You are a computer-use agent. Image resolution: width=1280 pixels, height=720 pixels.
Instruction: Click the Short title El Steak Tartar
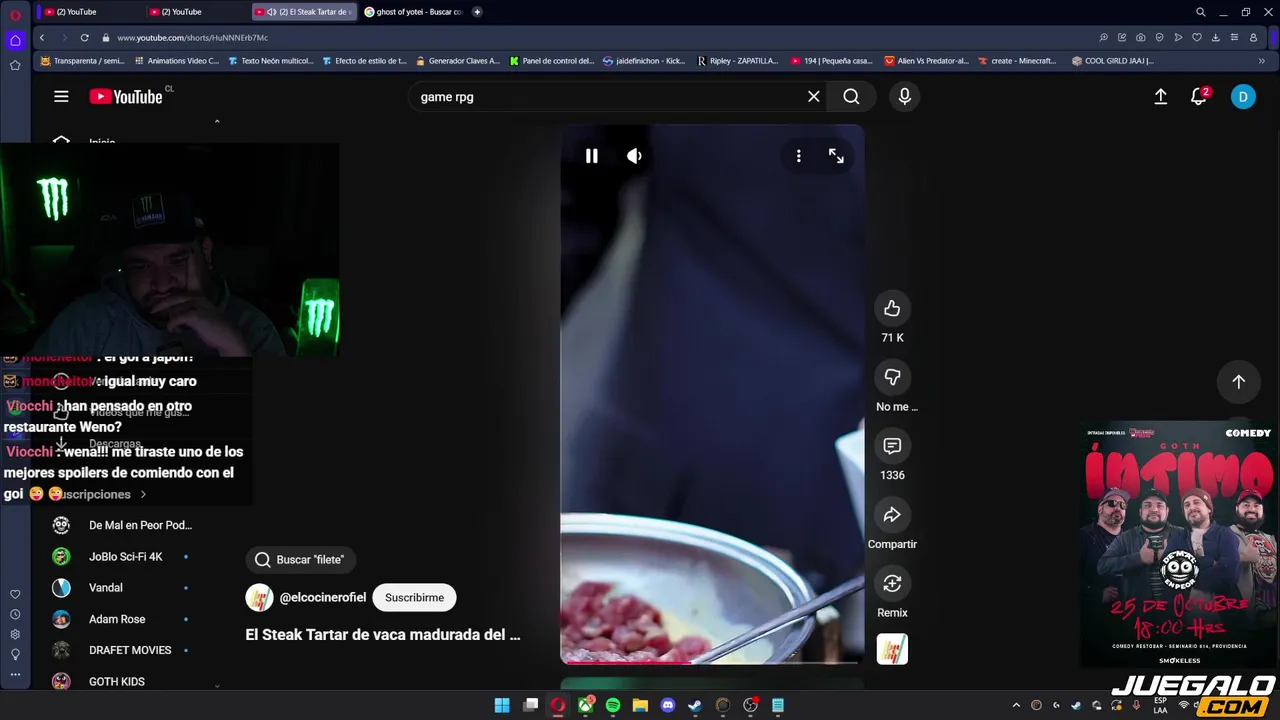383,634
